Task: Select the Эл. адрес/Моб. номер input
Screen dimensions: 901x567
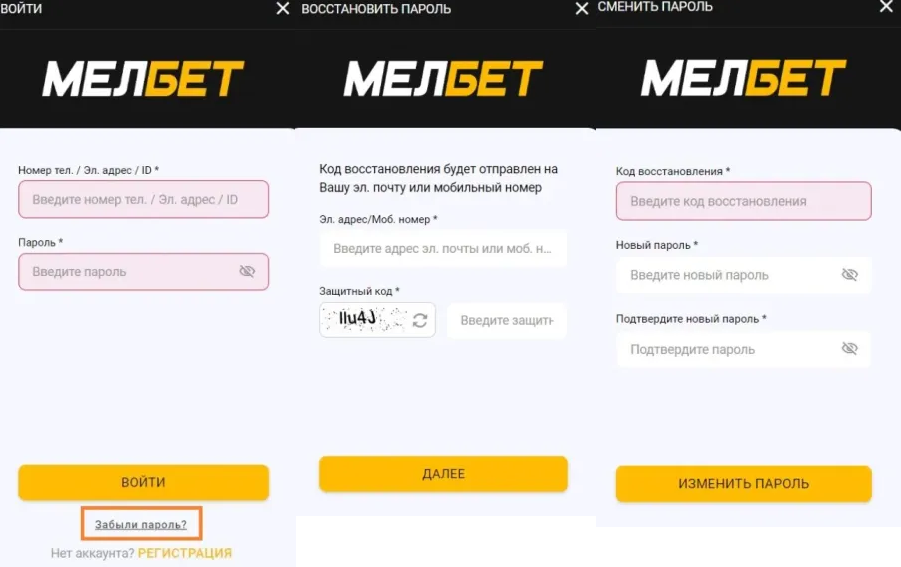Action: [x=443, y=248]
